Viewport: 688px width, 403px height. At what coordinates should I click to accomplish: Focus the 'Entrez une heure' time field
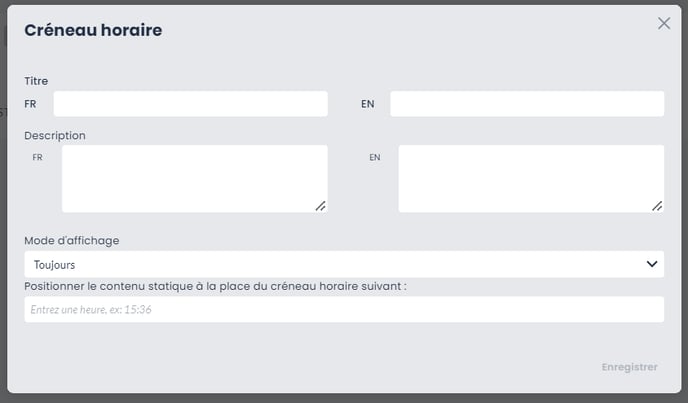pyautogui.click(x=343, y=310)
